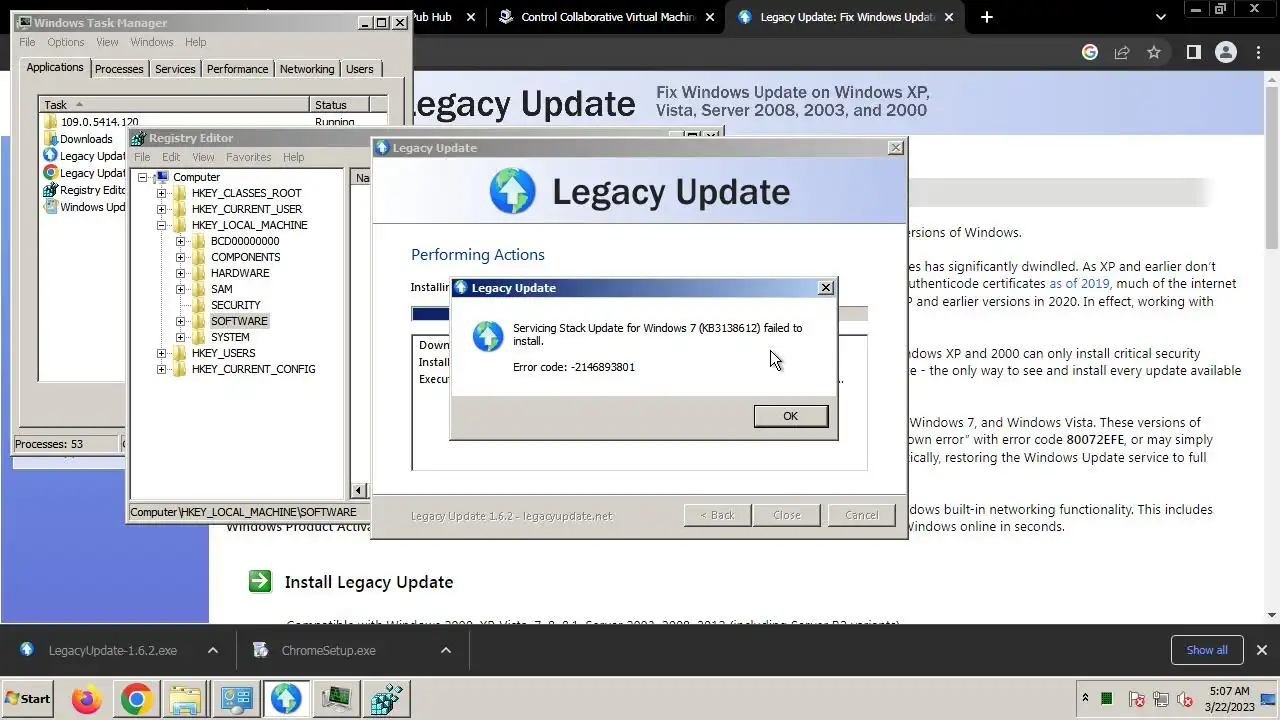Click the Google icon in Chrome address bar
Viewport: 1280px width, 720px height.
[1090, 52]
